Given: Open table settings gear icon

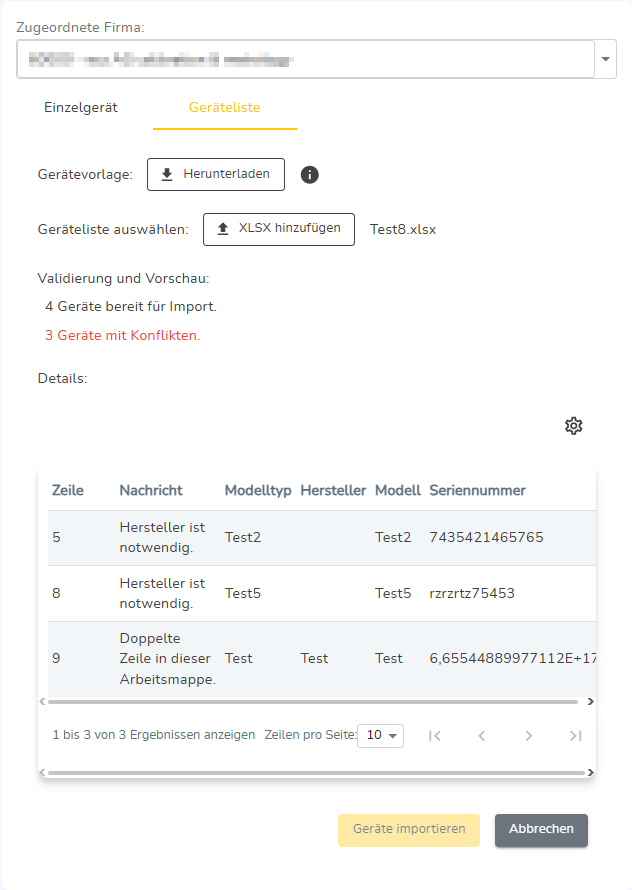Looking at the screenshot, I should 574,426.
